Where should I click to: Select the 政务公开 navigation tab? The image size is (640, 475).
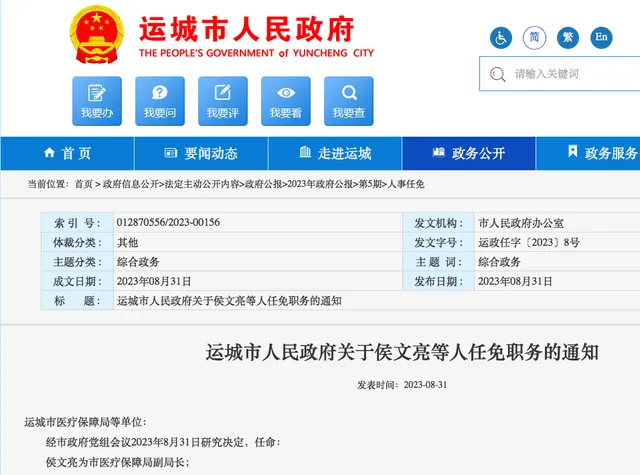[469, 153]
